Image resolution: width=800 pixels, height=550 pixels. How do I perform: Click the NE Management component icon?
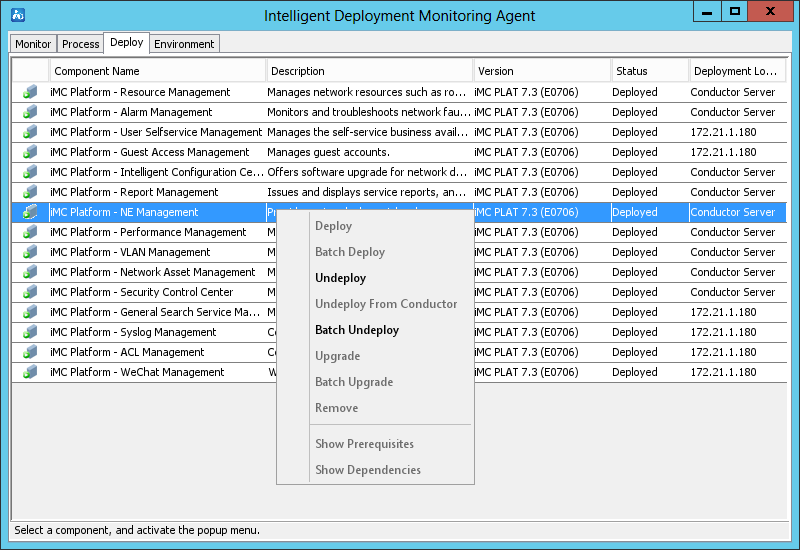[30, 212]
